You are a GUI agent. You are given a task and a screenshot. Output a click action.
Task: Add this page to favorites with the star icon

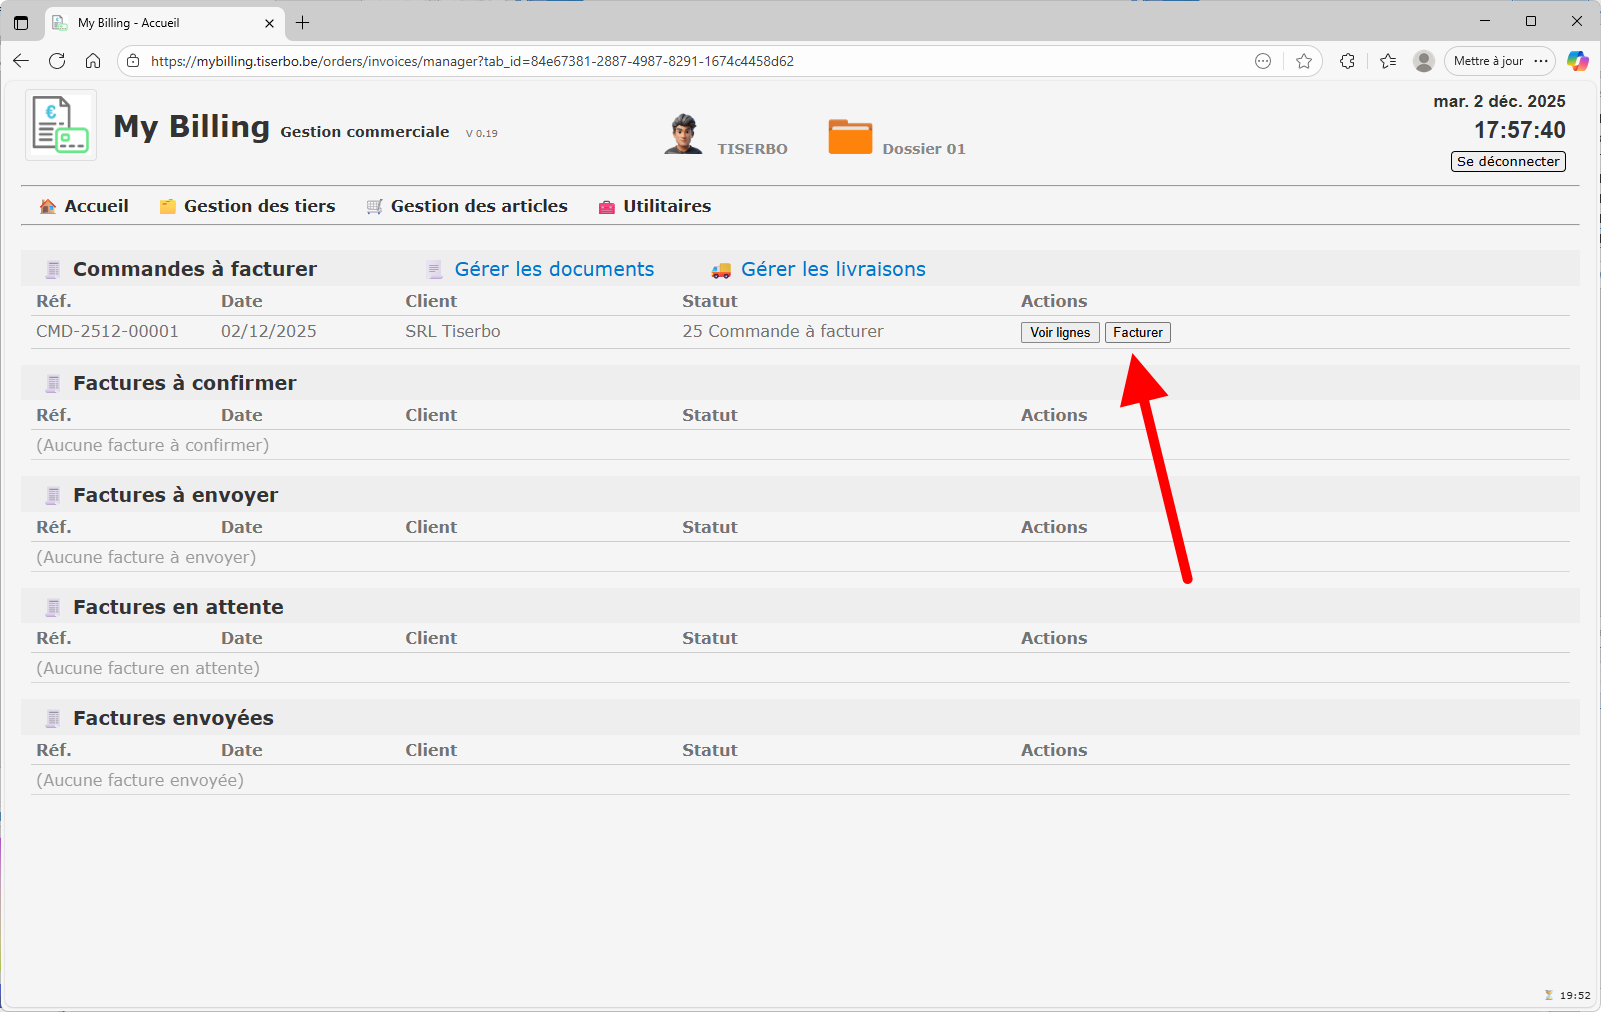pyautogui.click(x=1304, y=61)
